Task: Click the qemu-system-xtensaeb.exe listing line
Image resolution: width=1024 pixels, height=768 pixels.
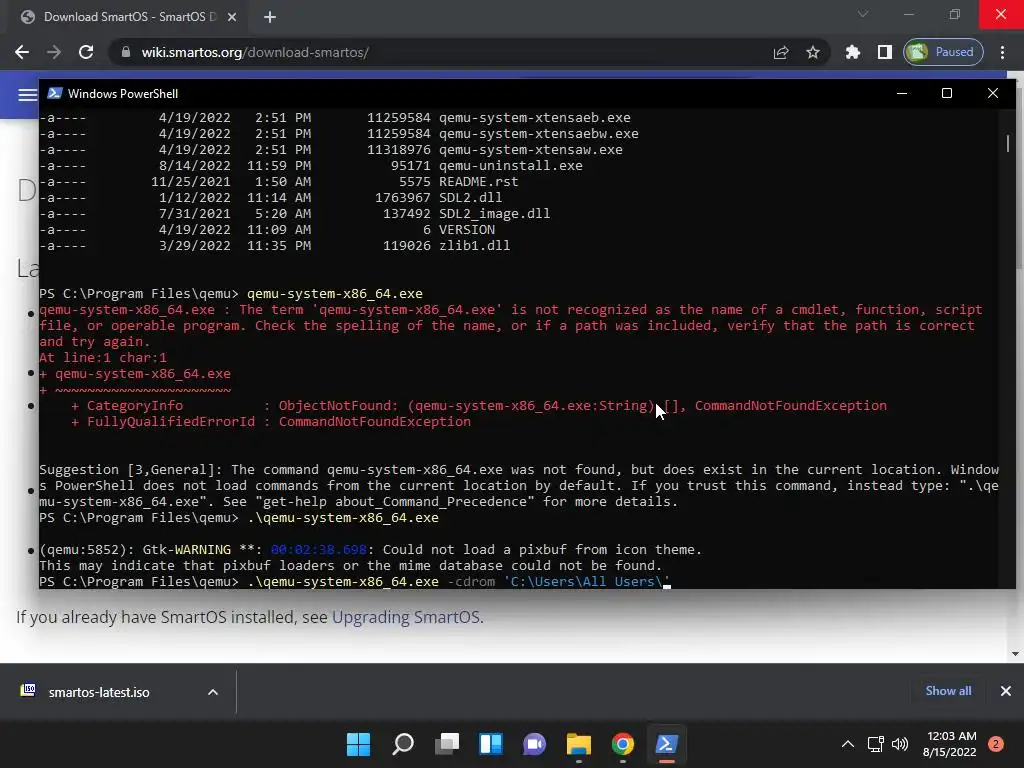Action: point(335,118)
